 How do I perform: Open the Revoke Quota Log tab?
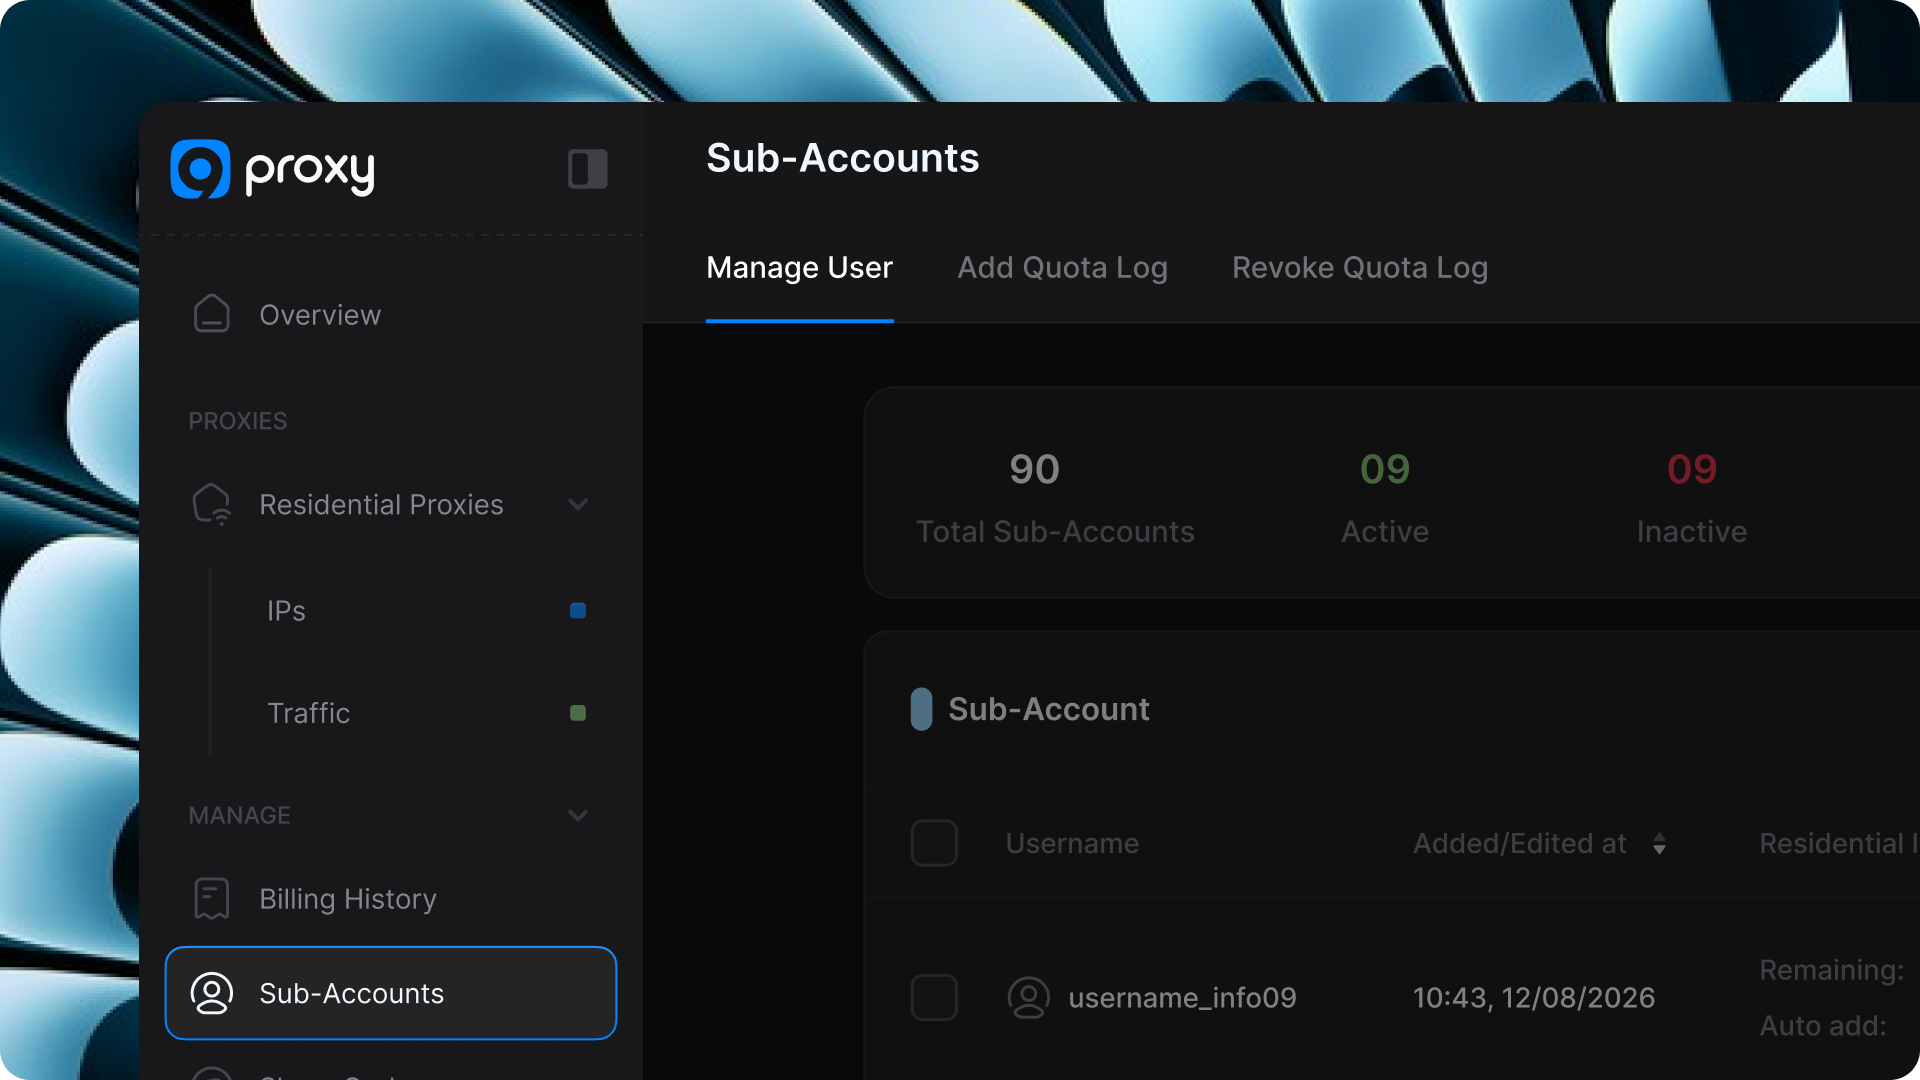(x=1359, y=268)
